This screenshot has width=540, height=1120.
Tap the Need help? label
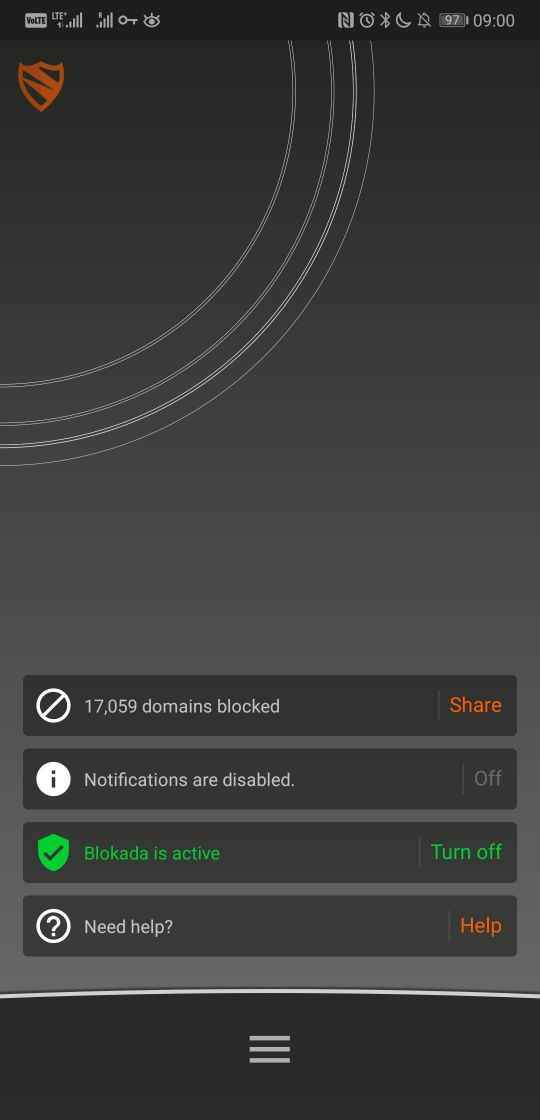(129, 927)
